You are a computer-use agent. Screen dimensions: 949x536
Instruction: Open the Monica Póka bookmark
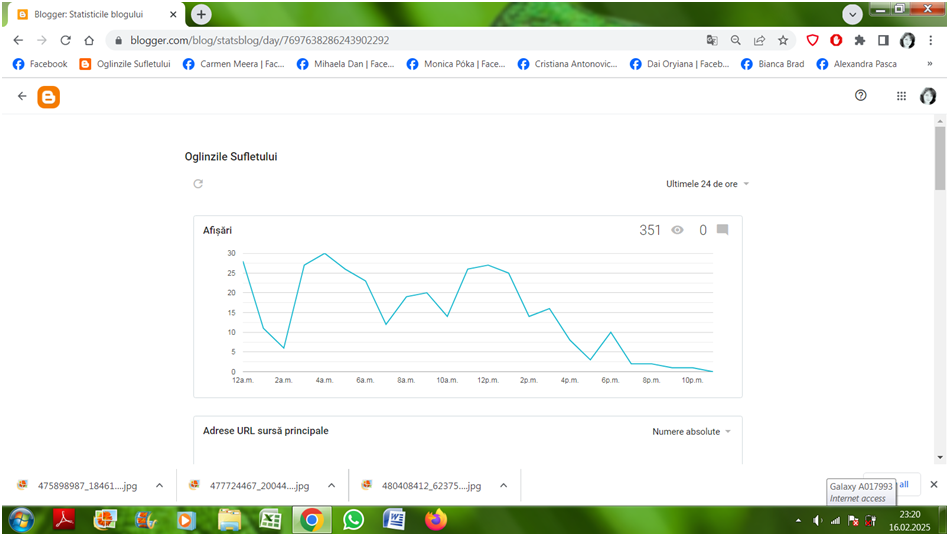coord(456,64)
